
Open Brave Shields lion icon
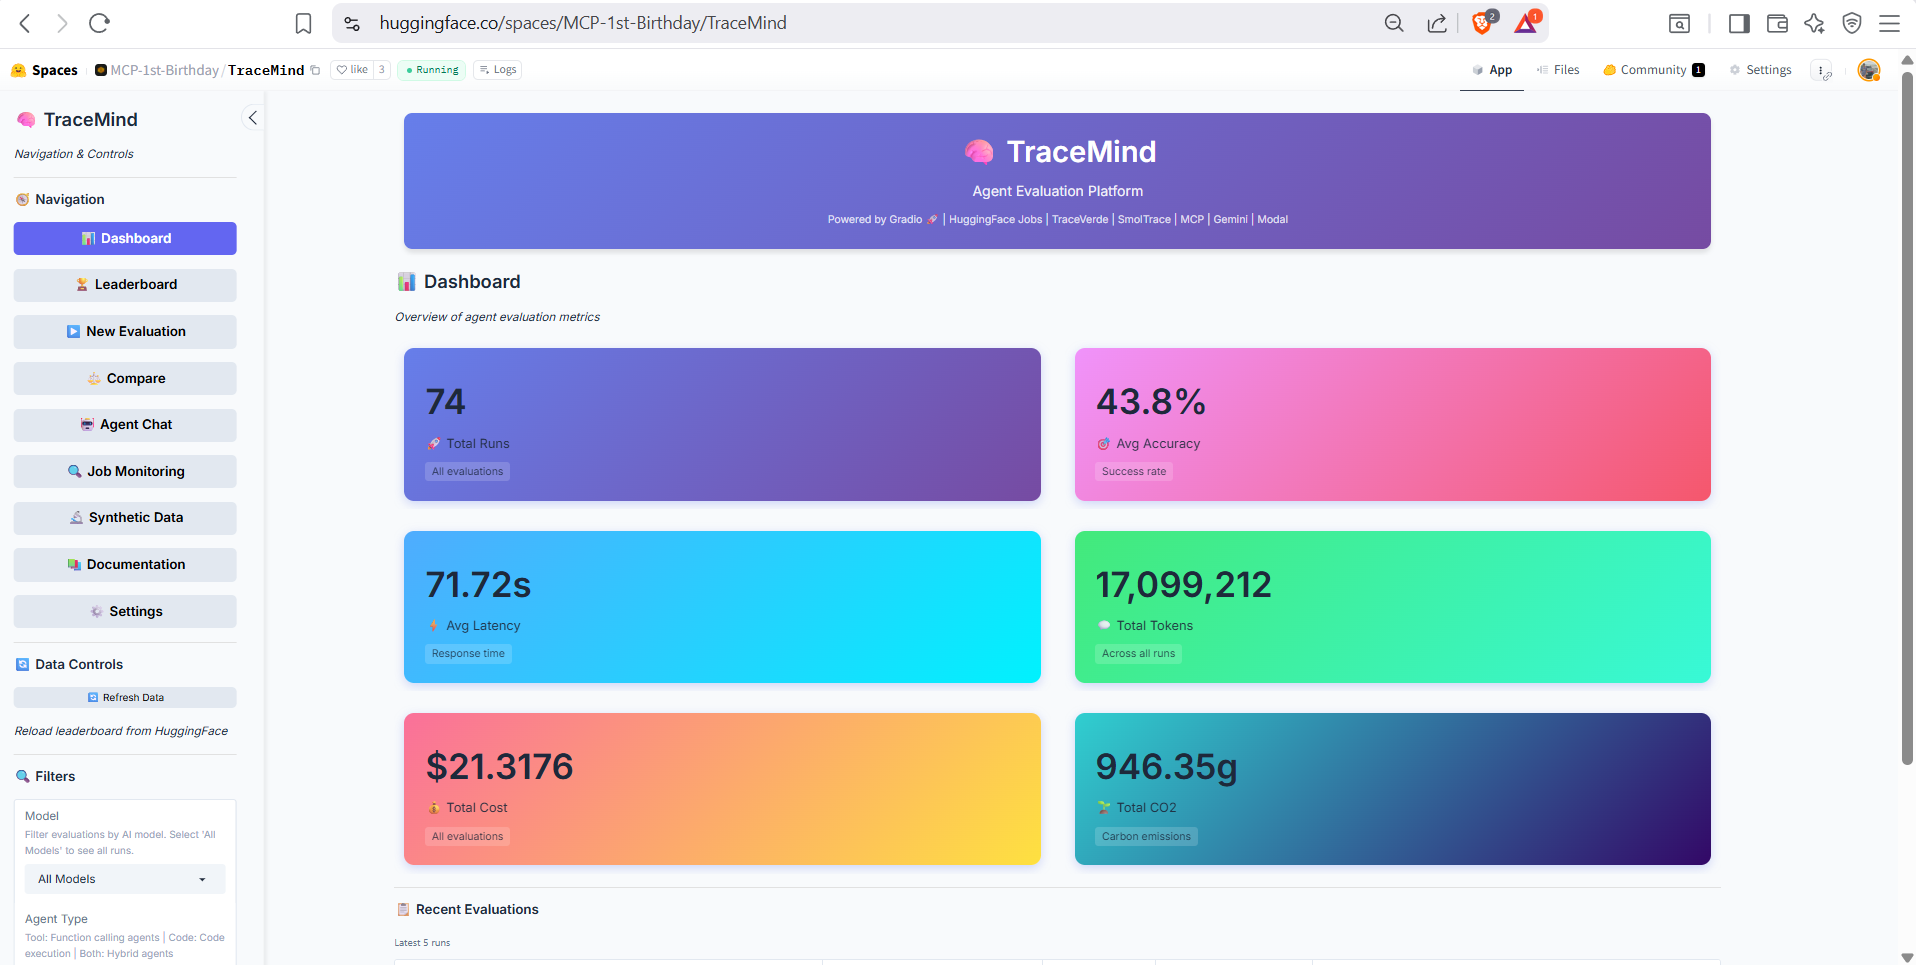1483,23
